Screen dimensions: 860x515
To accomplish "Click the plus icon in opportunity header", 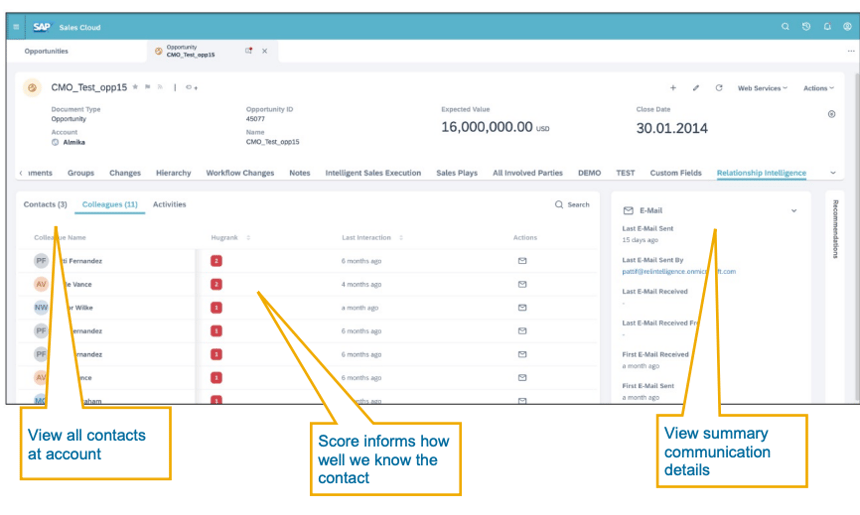I will (673, 88).
